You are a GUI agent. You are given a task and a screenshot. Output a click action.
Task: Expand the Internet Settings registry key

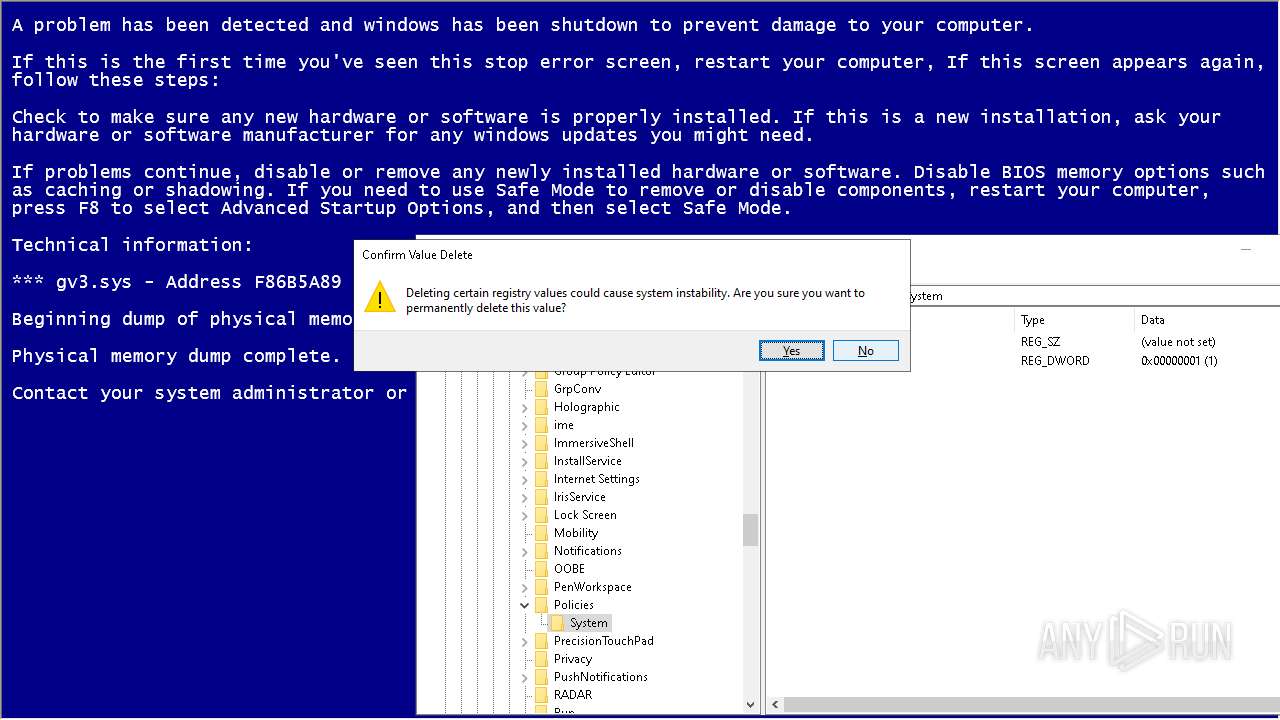525,479
